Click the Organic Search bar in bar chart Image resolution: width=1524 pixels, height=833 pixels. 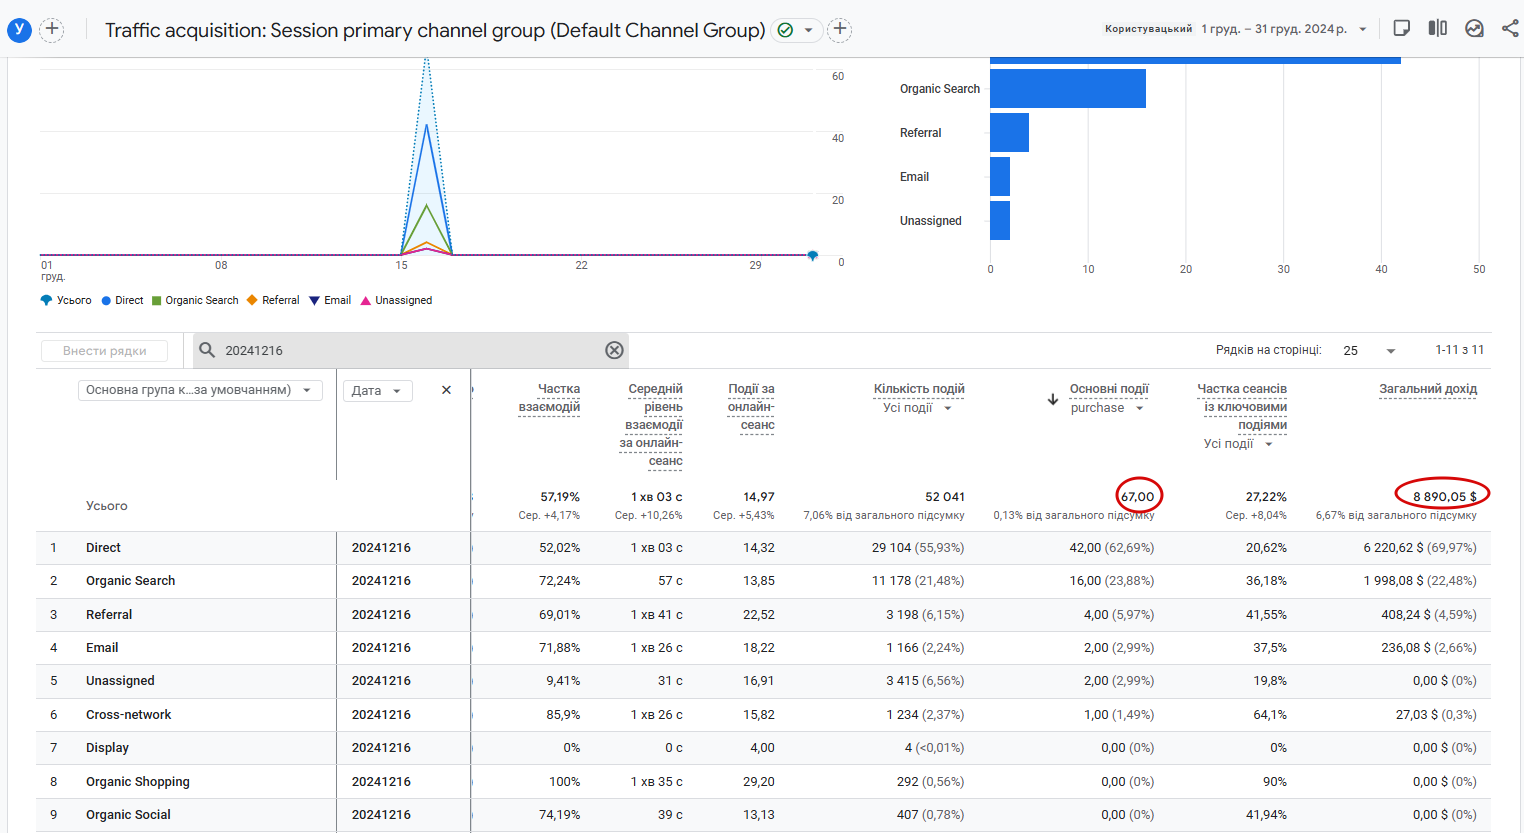click(x=1067, y=89)
